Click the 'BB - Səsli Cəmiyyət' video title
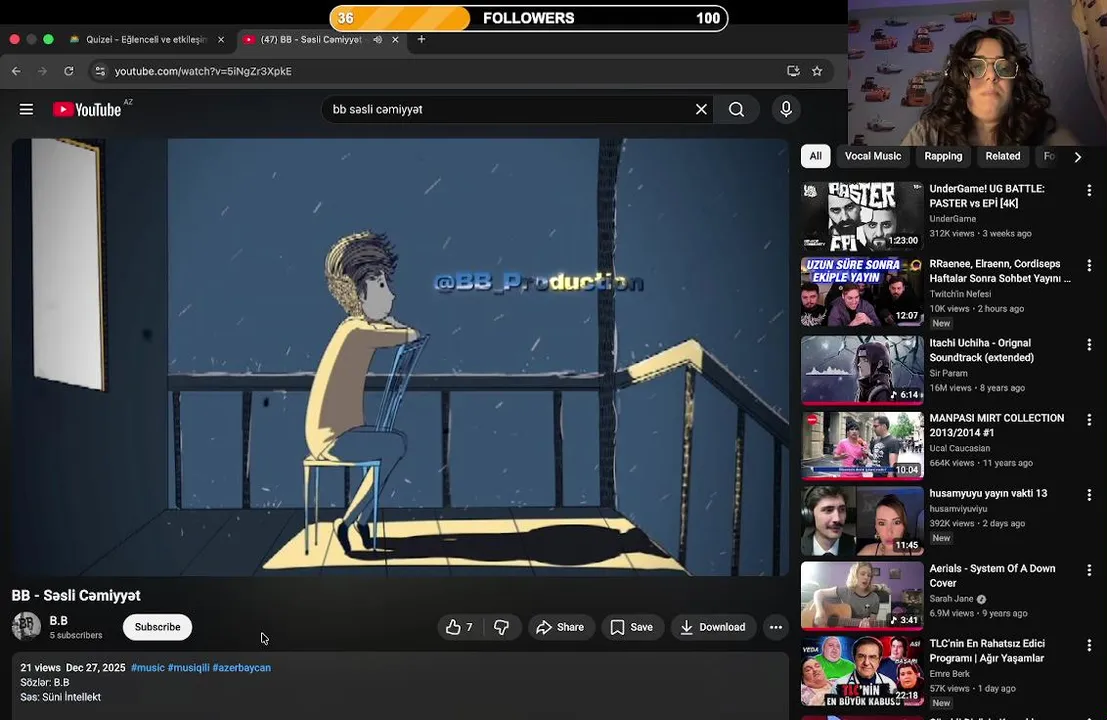Screen dimensions: 1107x720 tap(76, 596)
